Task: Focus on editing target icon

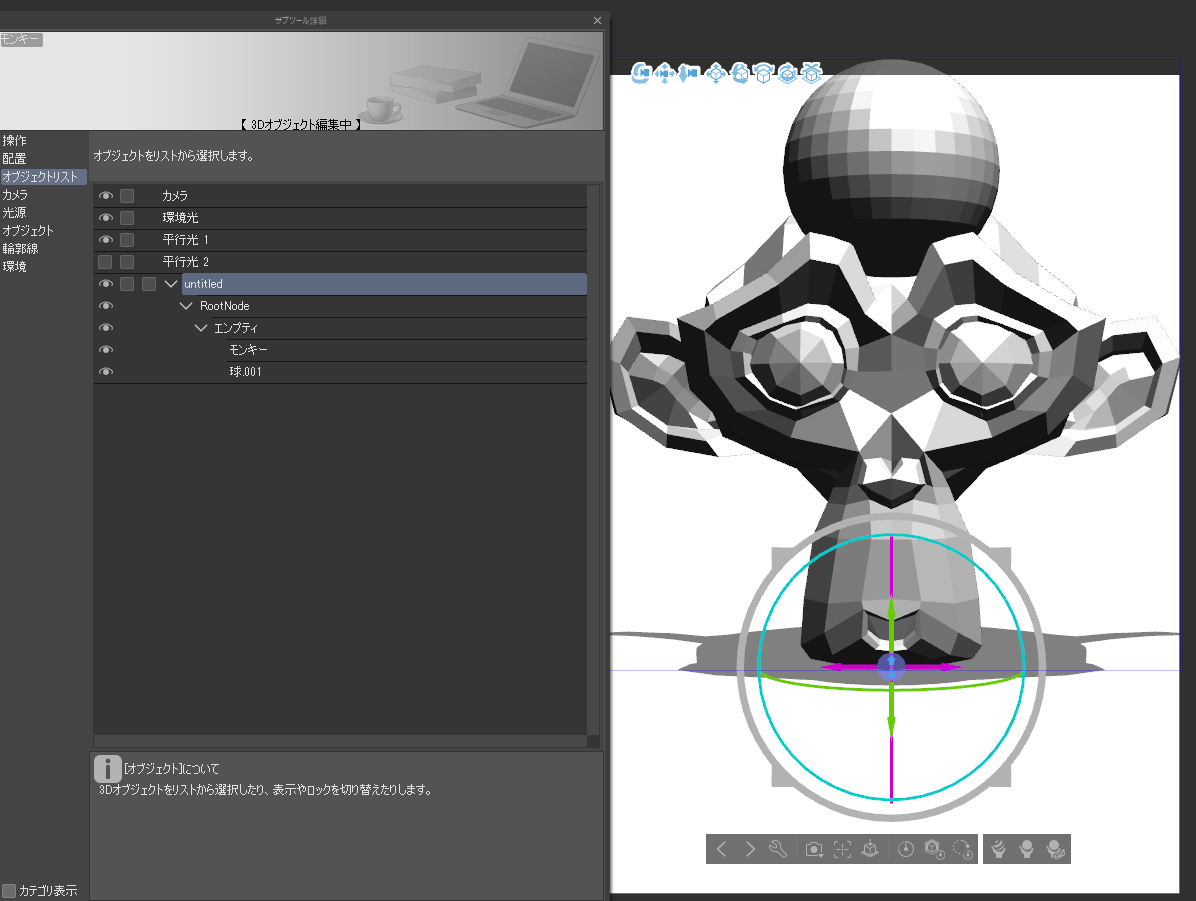Action: coord(842,849)
